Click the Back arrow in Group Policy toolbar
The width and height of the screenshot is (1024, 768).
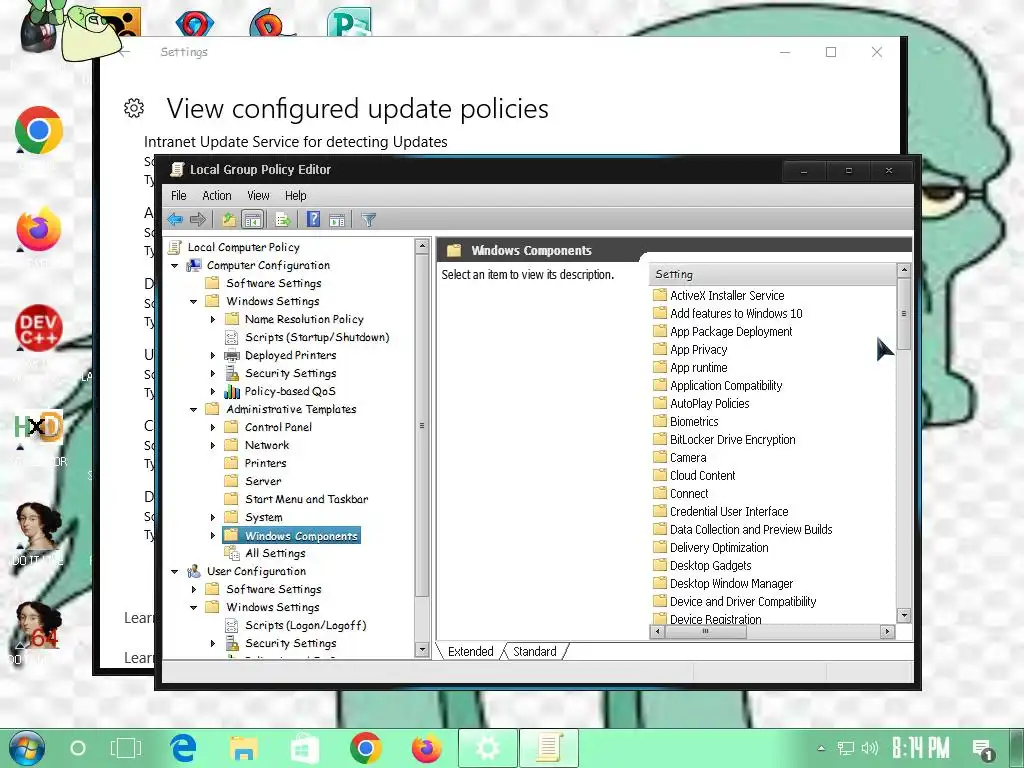pyautogui.click(x=175, y=220)
